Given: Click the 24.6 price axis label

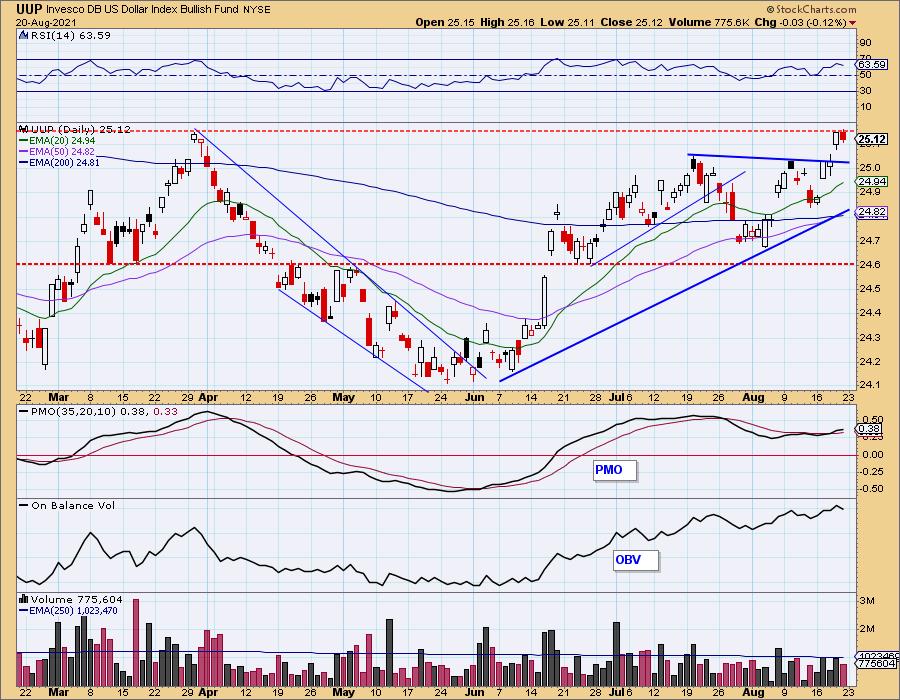Looking at the screenshot, I should pyautogui.click(x=870, y=265).
